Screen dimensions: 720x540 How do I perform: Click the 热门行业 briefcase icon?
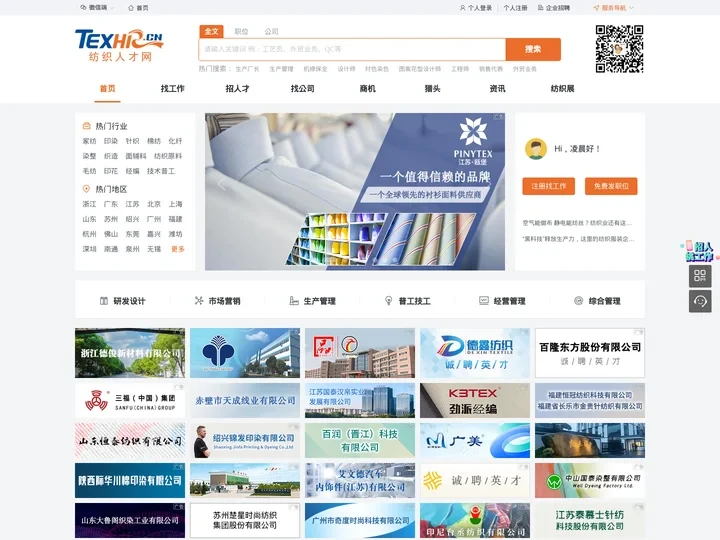tap(86, 126)
